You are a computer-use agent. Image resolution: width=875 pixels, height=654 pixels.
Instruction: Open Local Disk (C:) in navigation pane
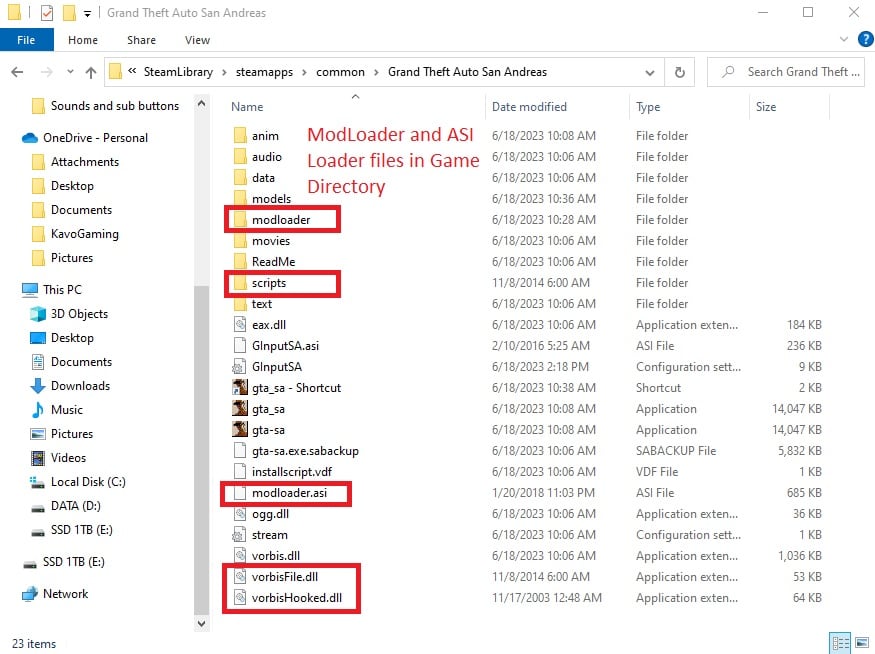(78, 482)
